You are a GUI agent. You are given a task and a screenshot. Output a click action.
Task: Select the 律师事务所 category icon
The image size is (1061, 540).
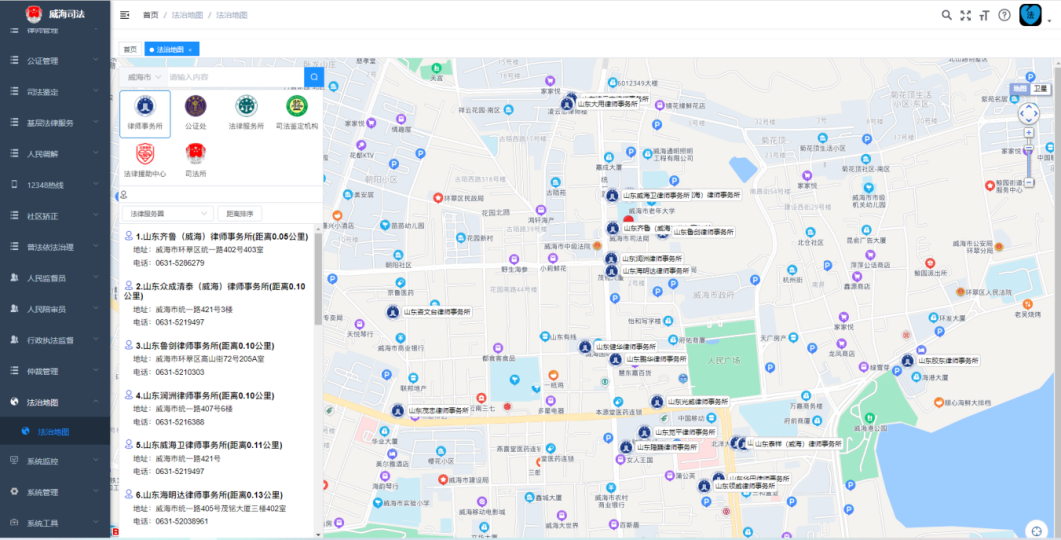click(145, 112)
